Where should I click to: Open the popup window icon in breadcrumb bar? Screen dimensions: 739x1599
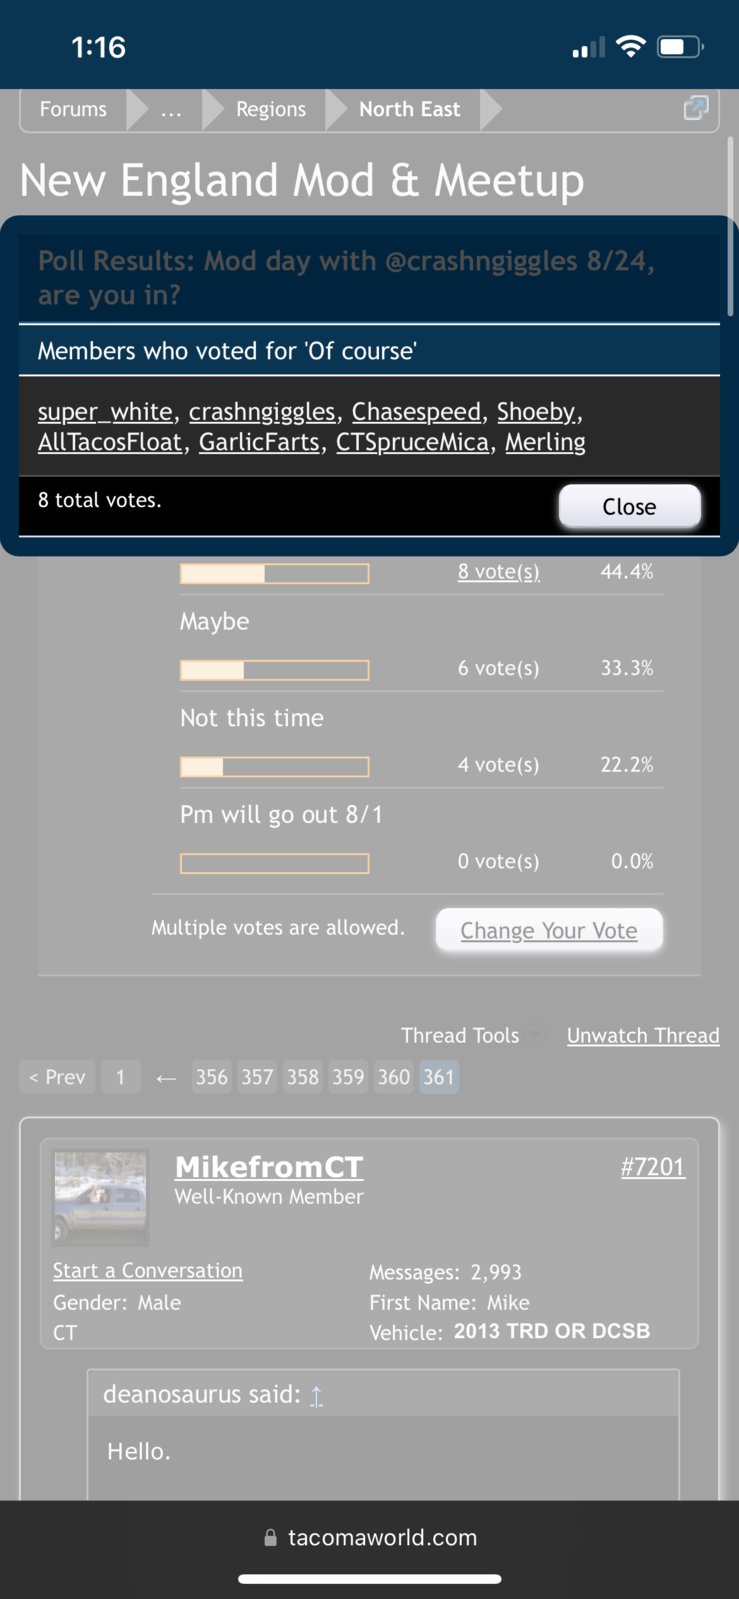[695, 108]
